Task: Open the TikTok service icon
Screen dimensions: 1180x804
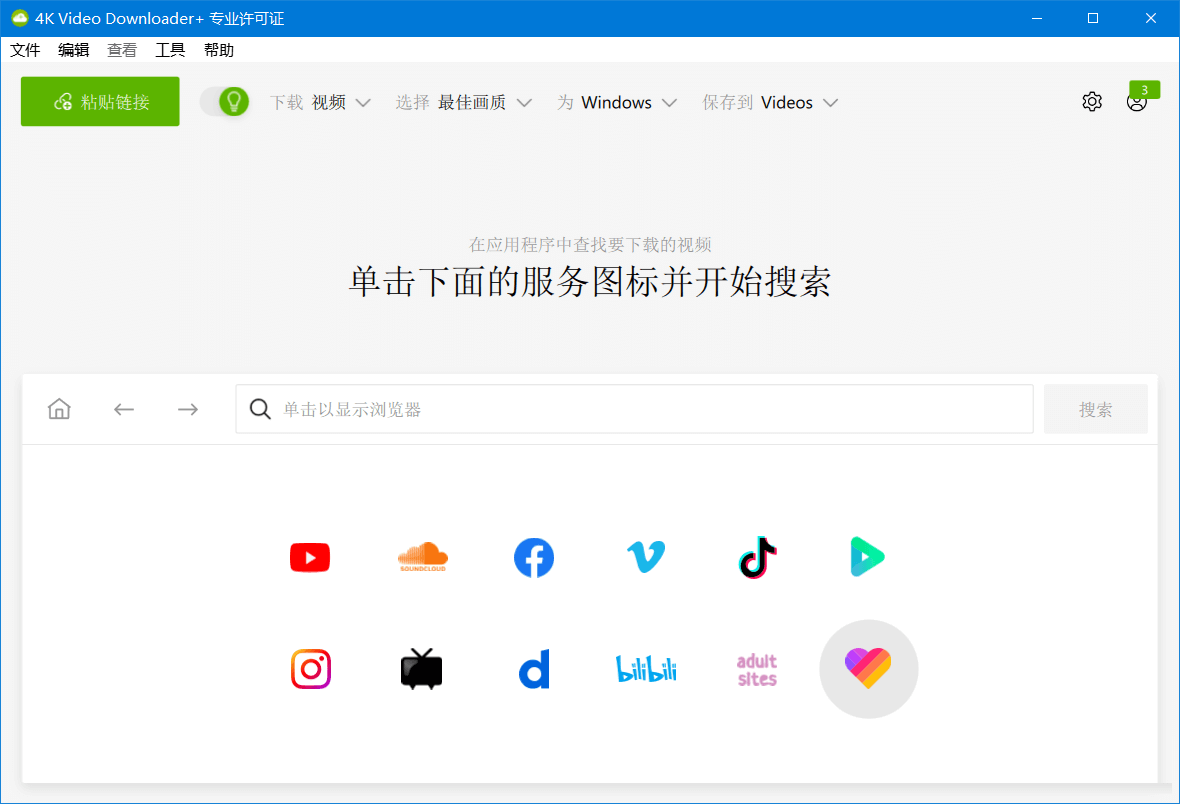Action: click(757, 557)
